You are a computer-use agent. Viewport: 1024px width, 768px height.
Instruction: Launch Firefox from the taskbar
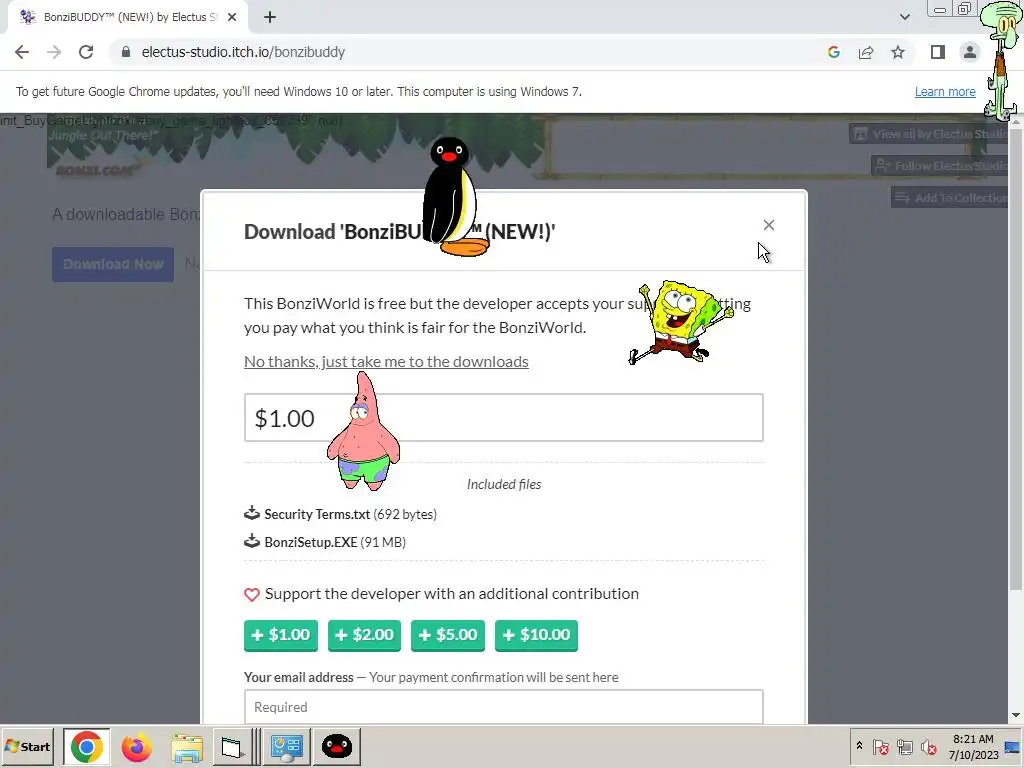136,747
